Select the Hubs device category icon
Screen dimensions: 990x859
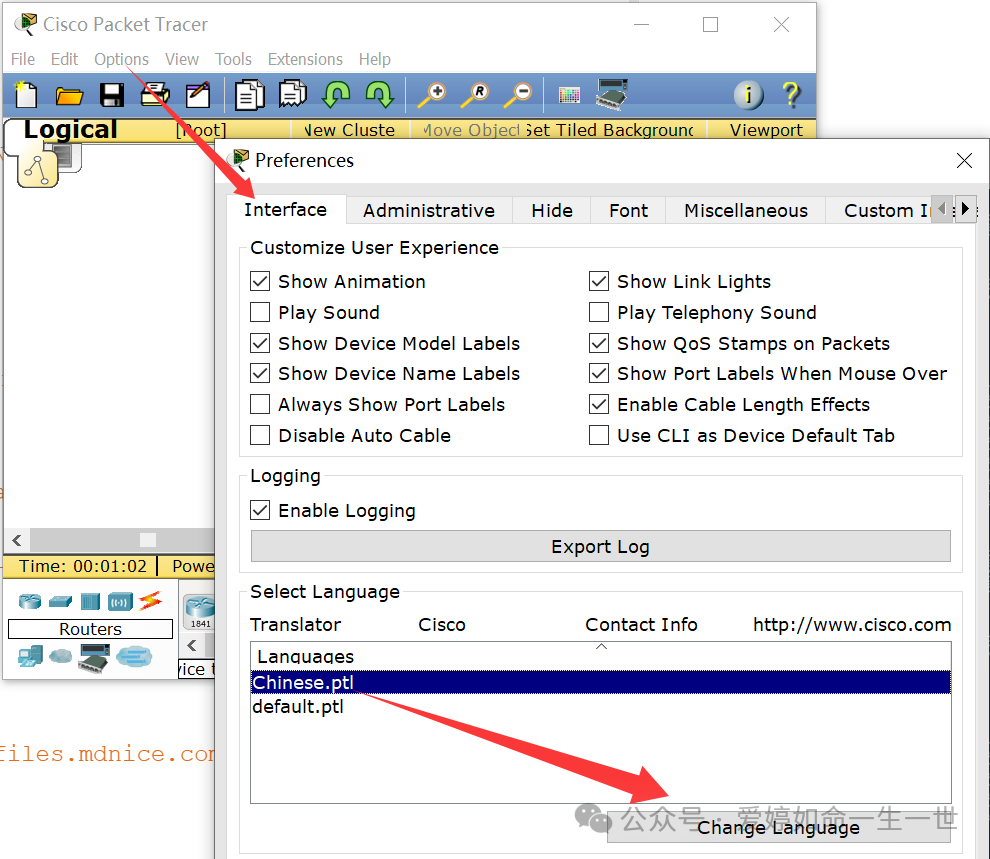(x=90, y=601)
